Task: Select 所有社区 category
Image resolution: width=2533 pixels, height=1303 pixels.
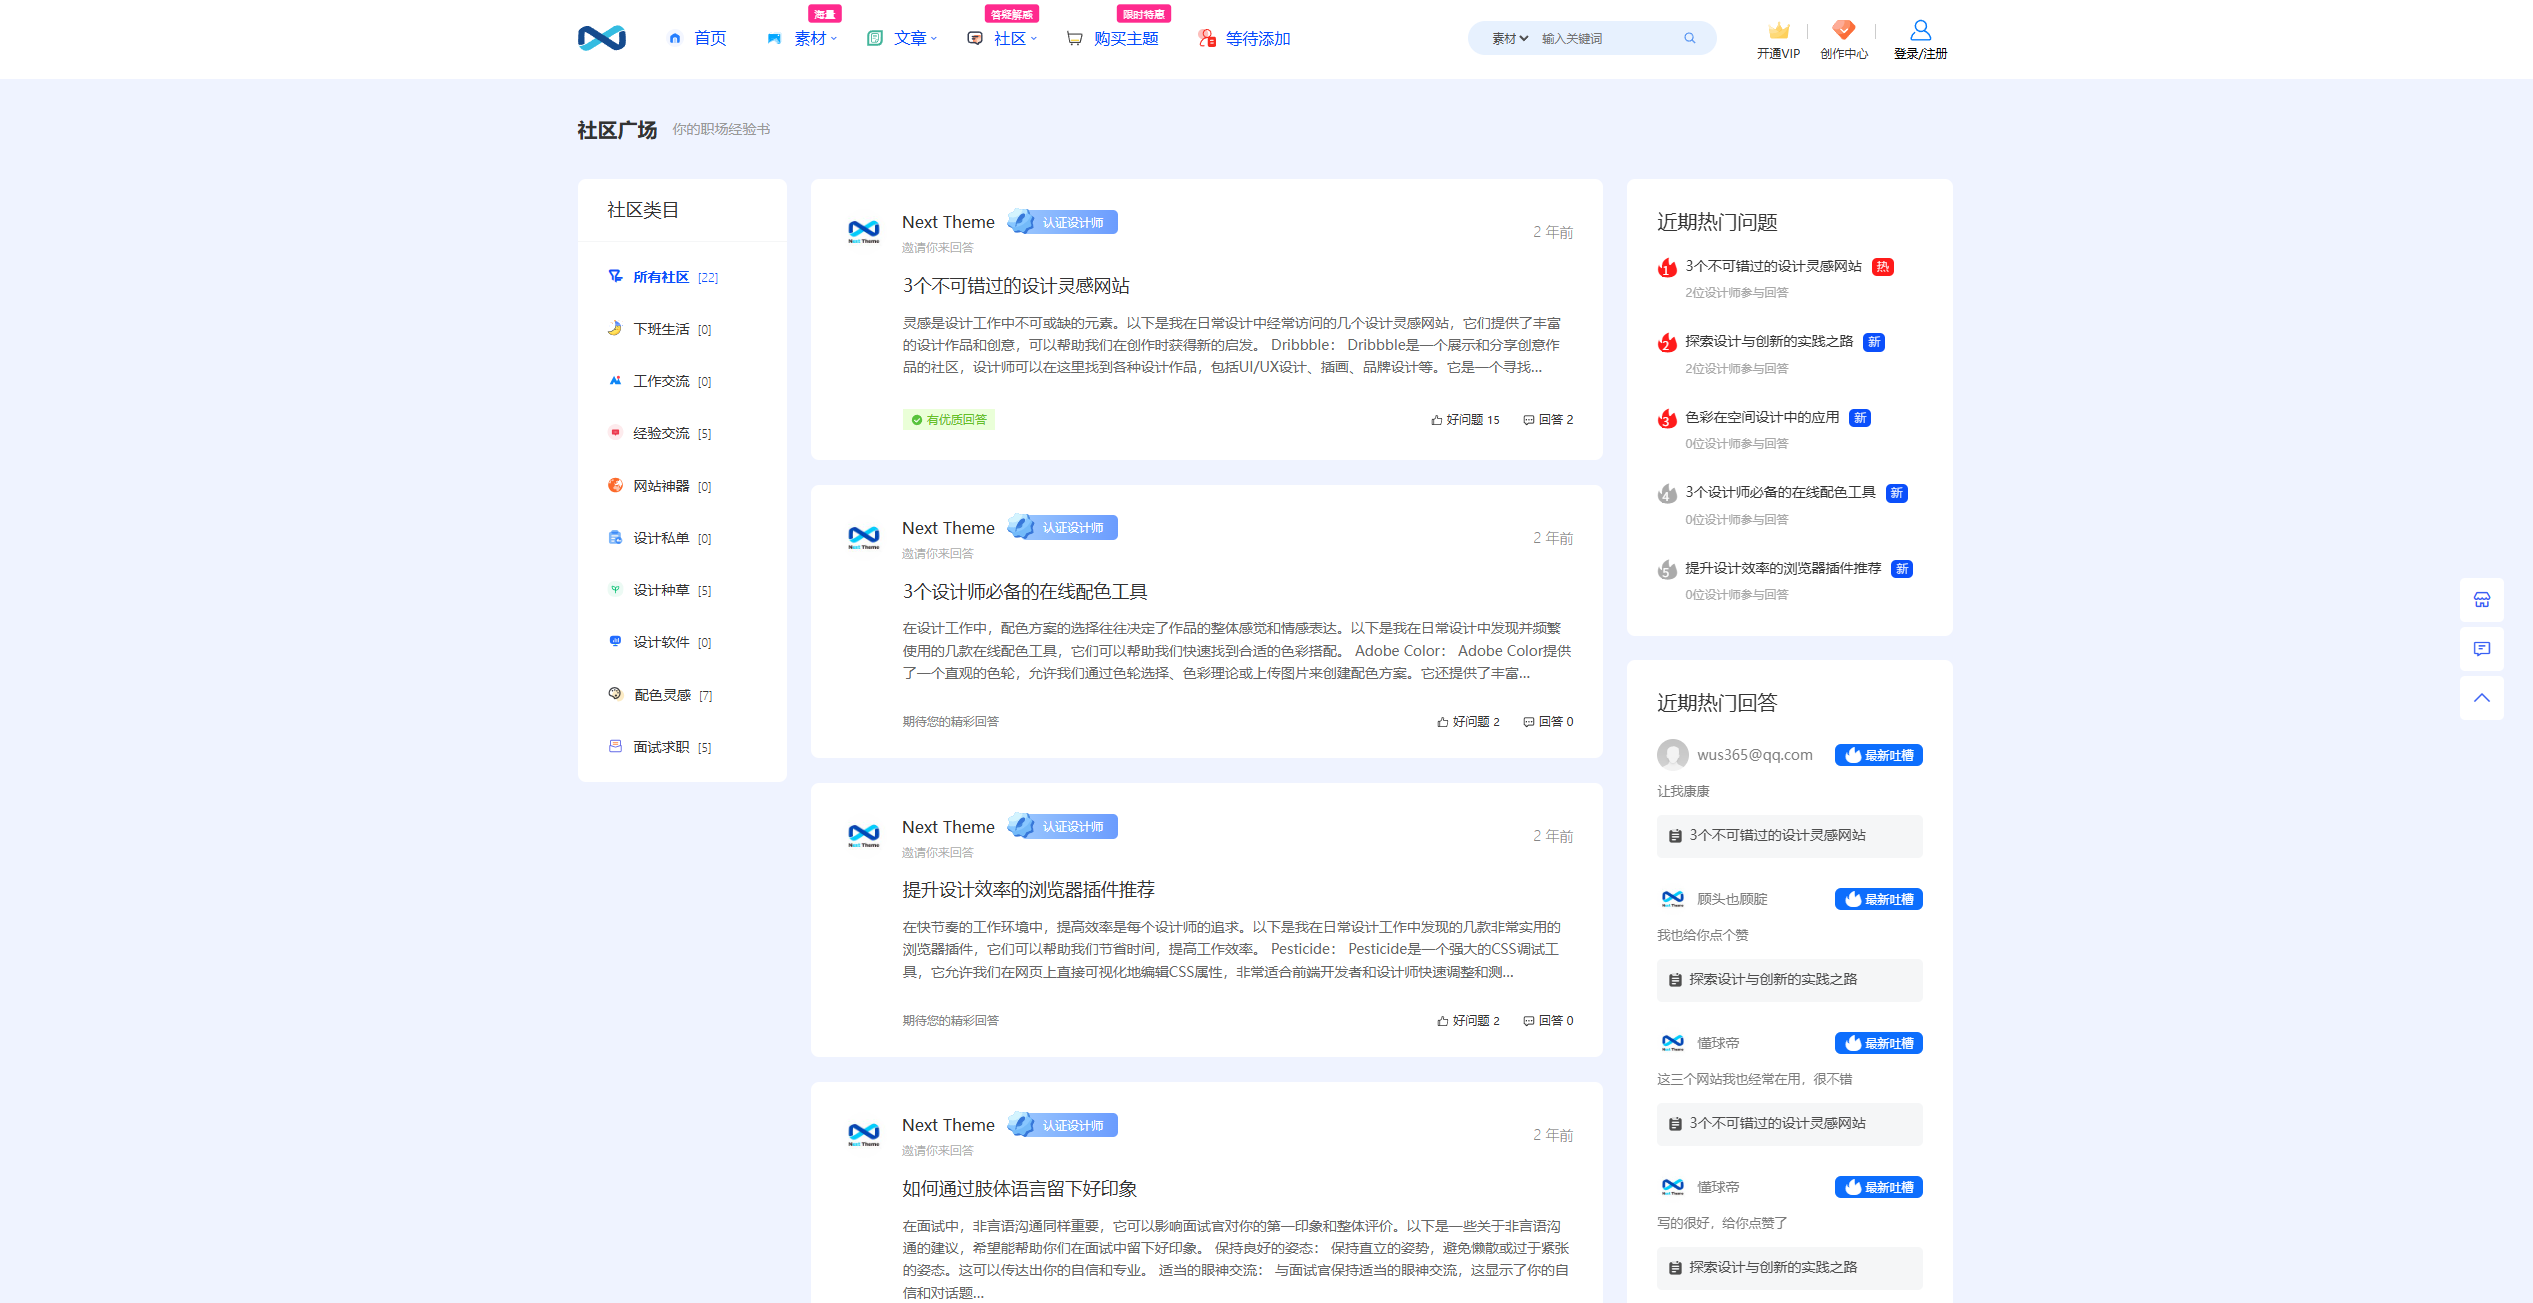Action: 663,277
